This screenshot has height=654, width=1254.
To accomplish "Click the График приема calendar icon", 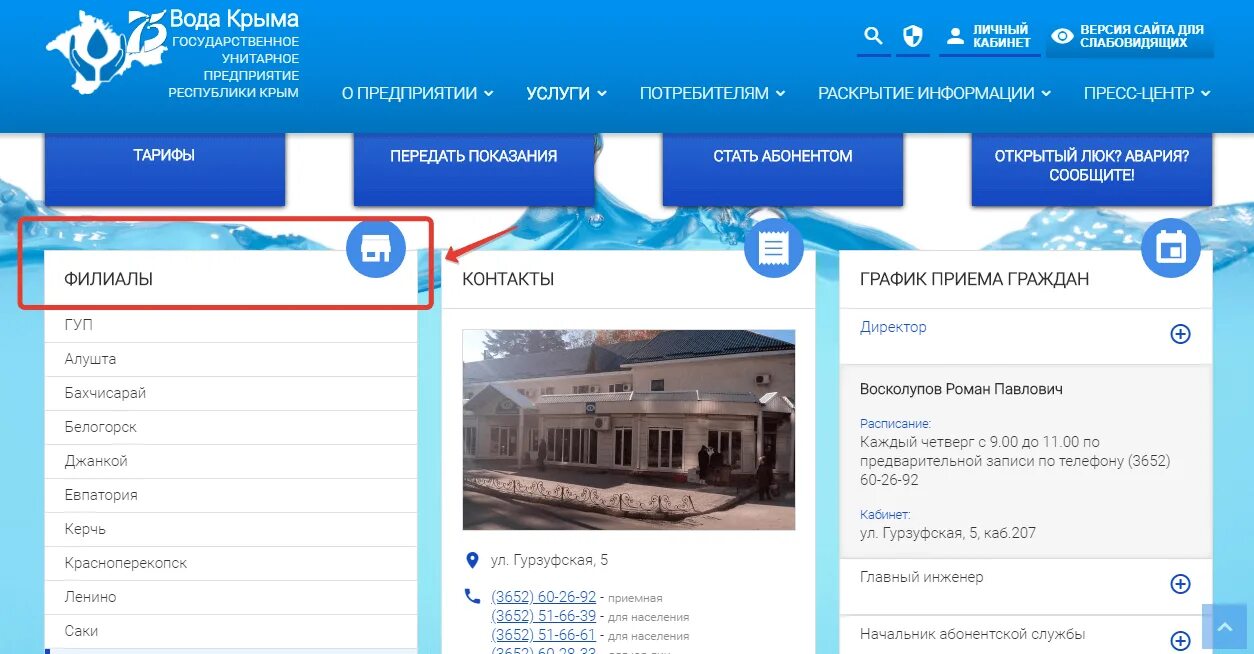I will pyautogui.click(x=1171, y=248).
